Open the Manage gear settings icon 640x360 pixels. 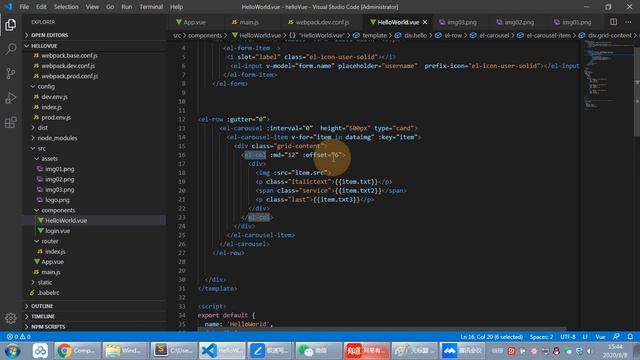(x=11, y=318)
